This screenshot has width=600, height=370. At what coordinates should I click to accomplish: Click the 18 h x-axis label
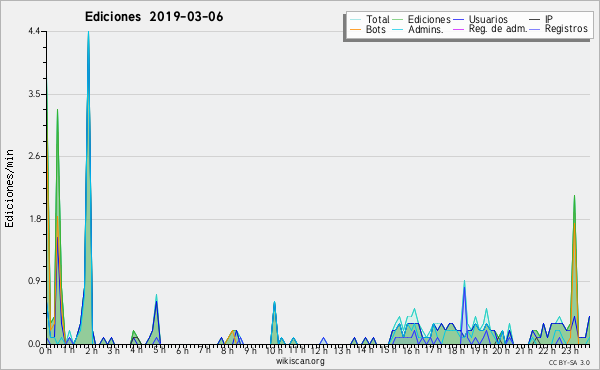click(456, 350)
